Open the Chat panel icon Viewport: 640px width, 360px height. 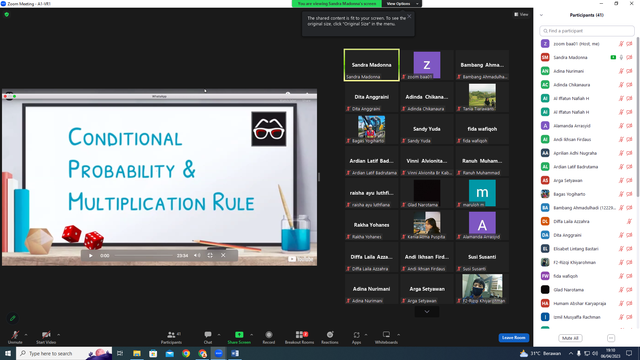coord(208,335)
